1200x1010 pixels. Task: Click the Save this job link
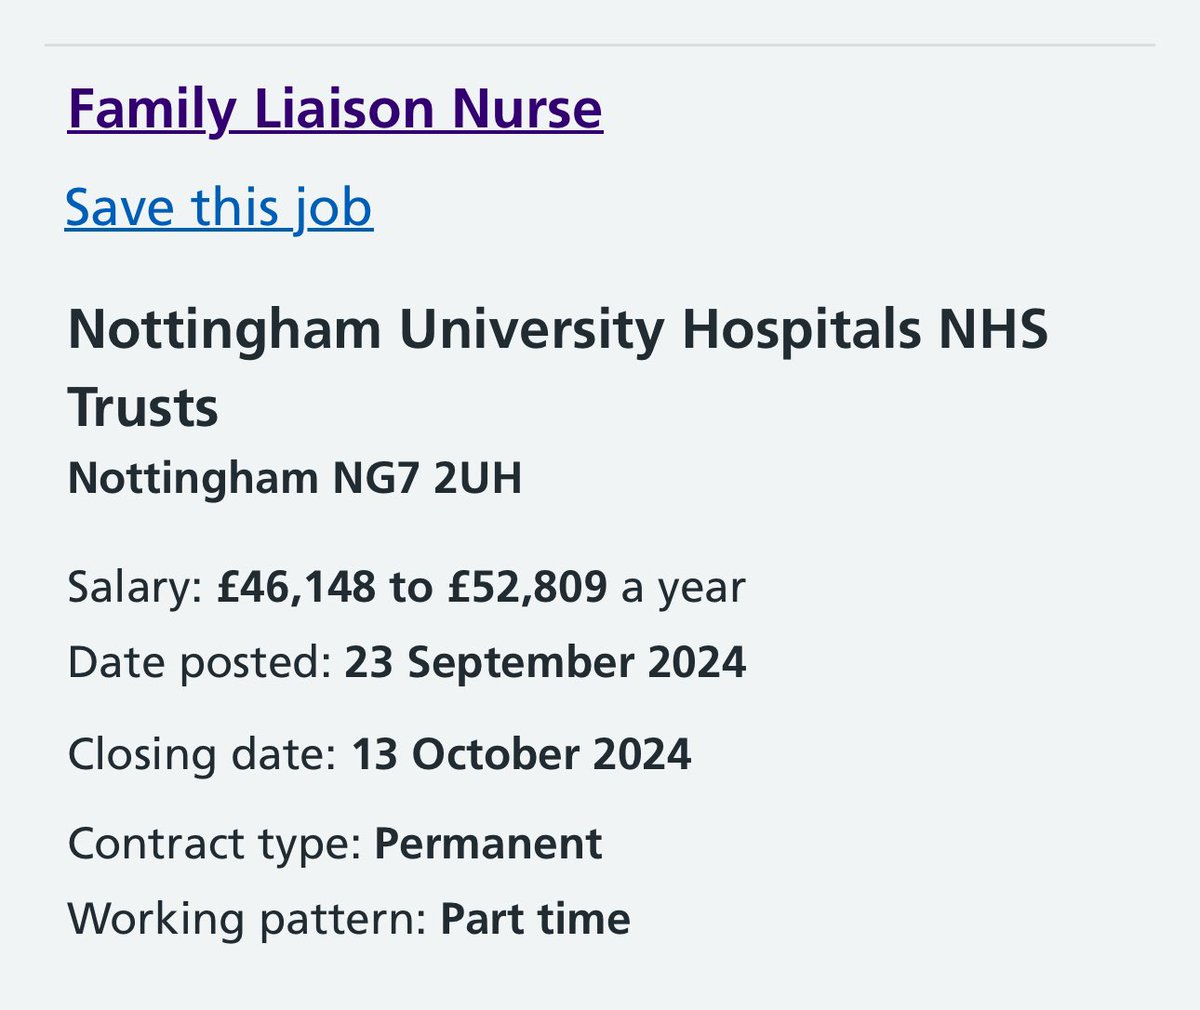pos(219,208)
